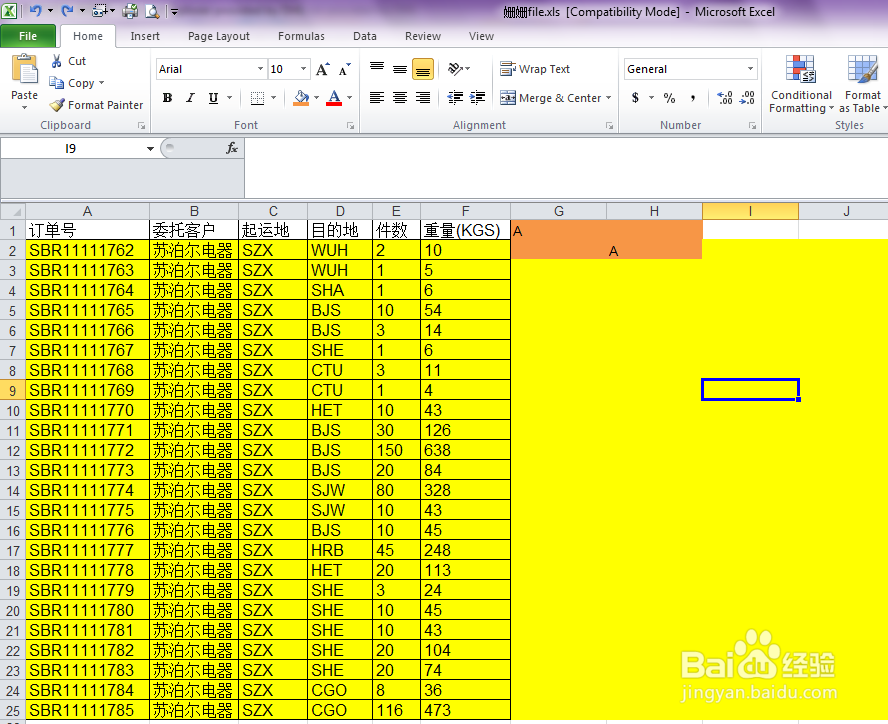The width and height of the screenshot is (888, 724).
Task: Toggle Bold formatting
Action: [x=167, y=97]
